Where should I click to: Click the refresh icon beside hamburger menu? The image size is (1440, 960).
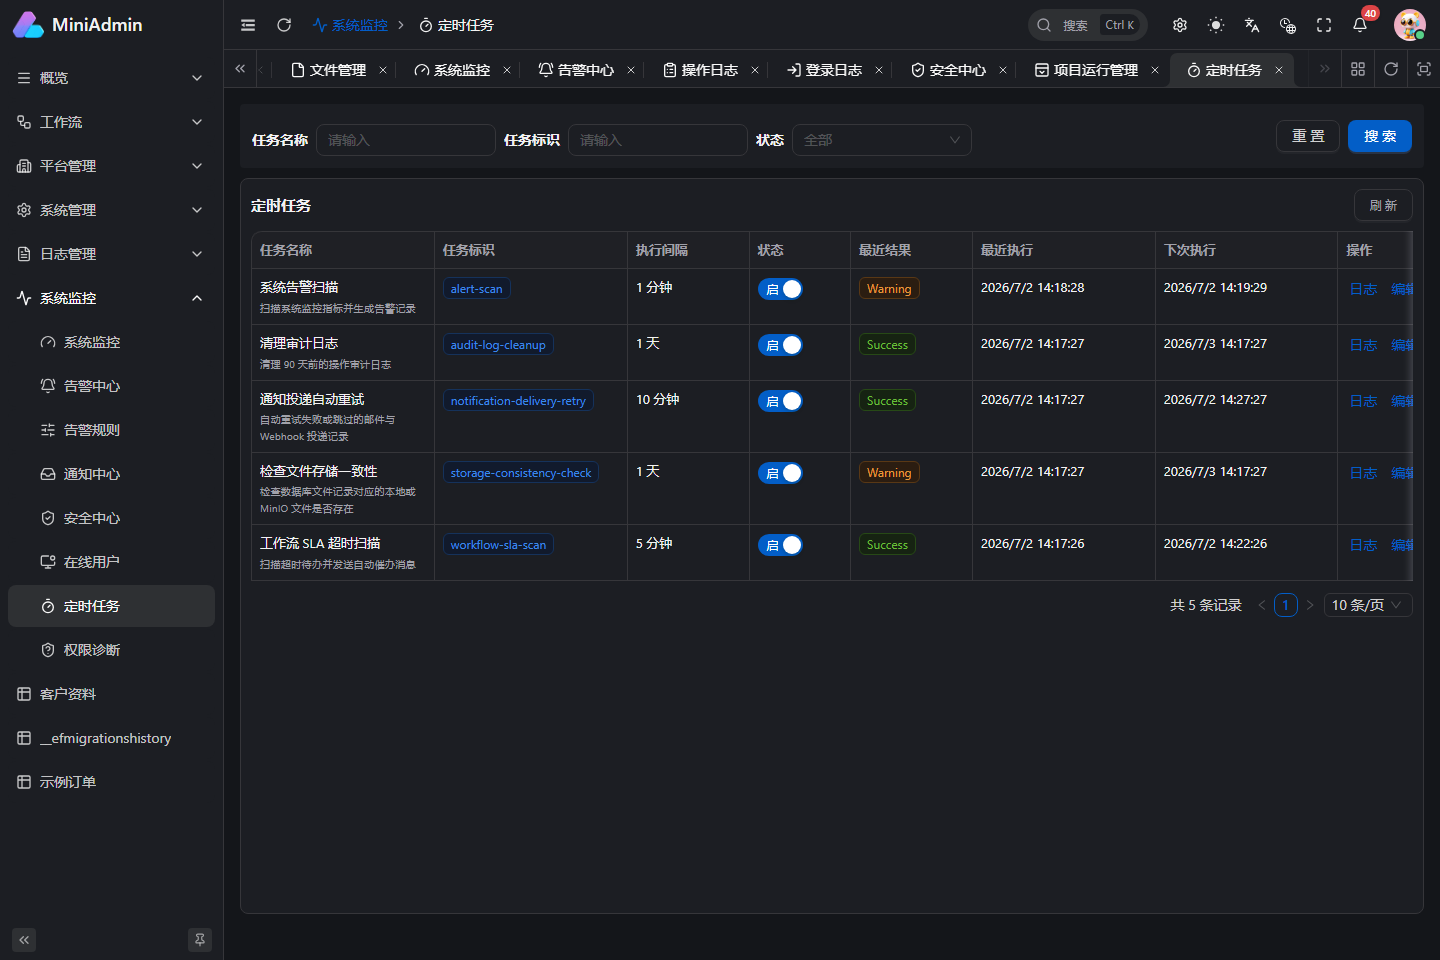(284, 25)
